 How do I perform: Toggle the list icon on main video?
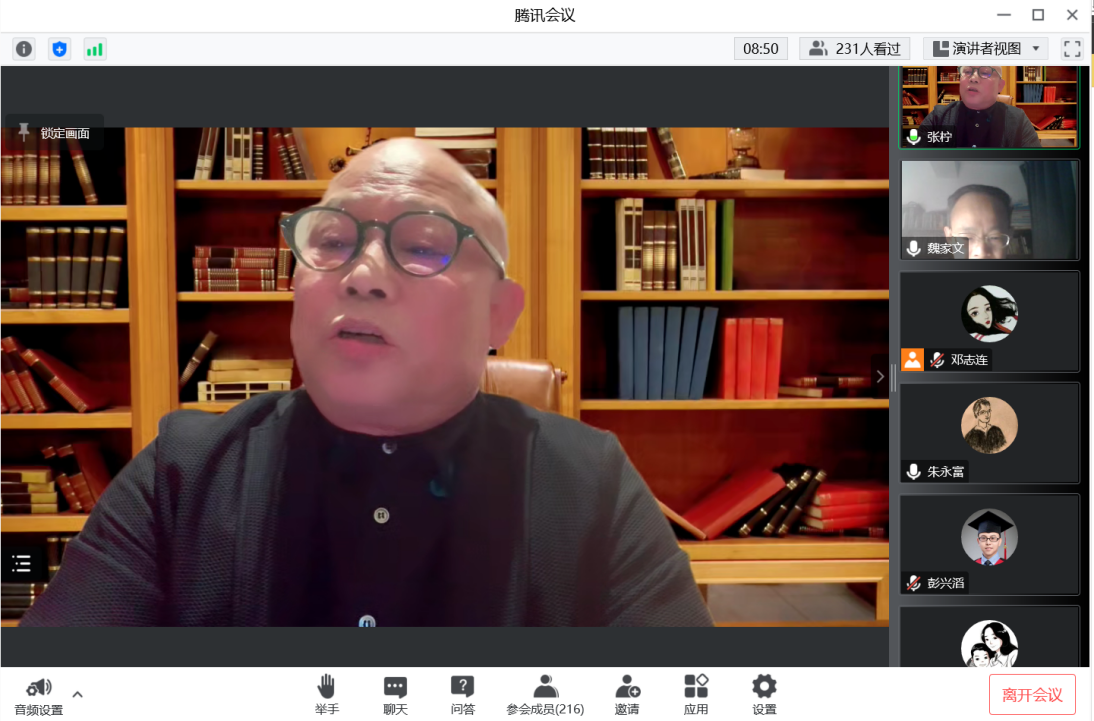pos(22,564)
